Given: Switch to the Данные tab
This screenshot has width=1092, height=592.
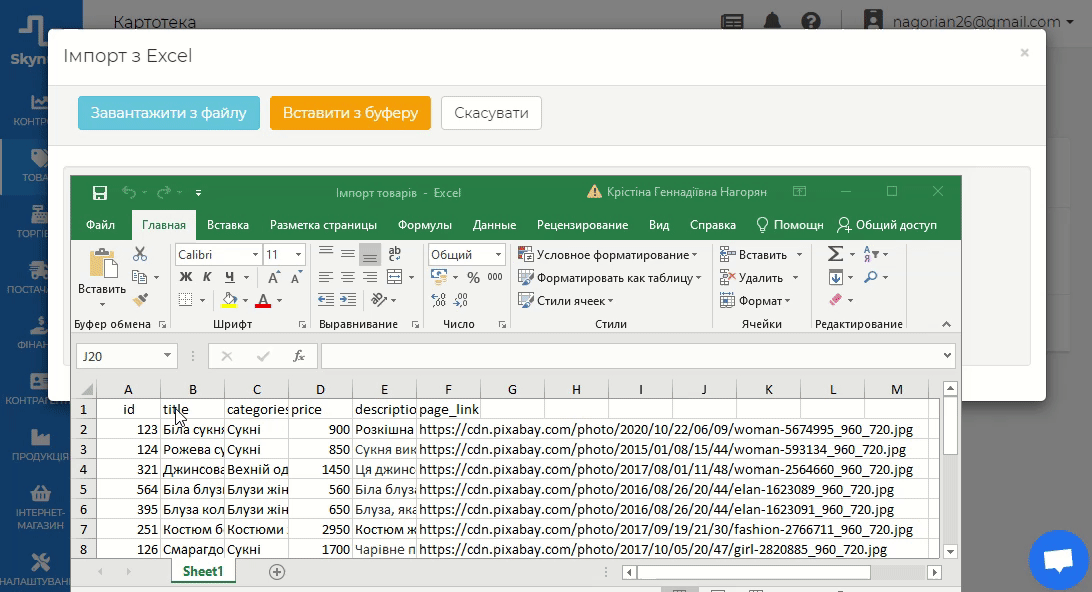Looking at the screenshot, I should (494, 225).
